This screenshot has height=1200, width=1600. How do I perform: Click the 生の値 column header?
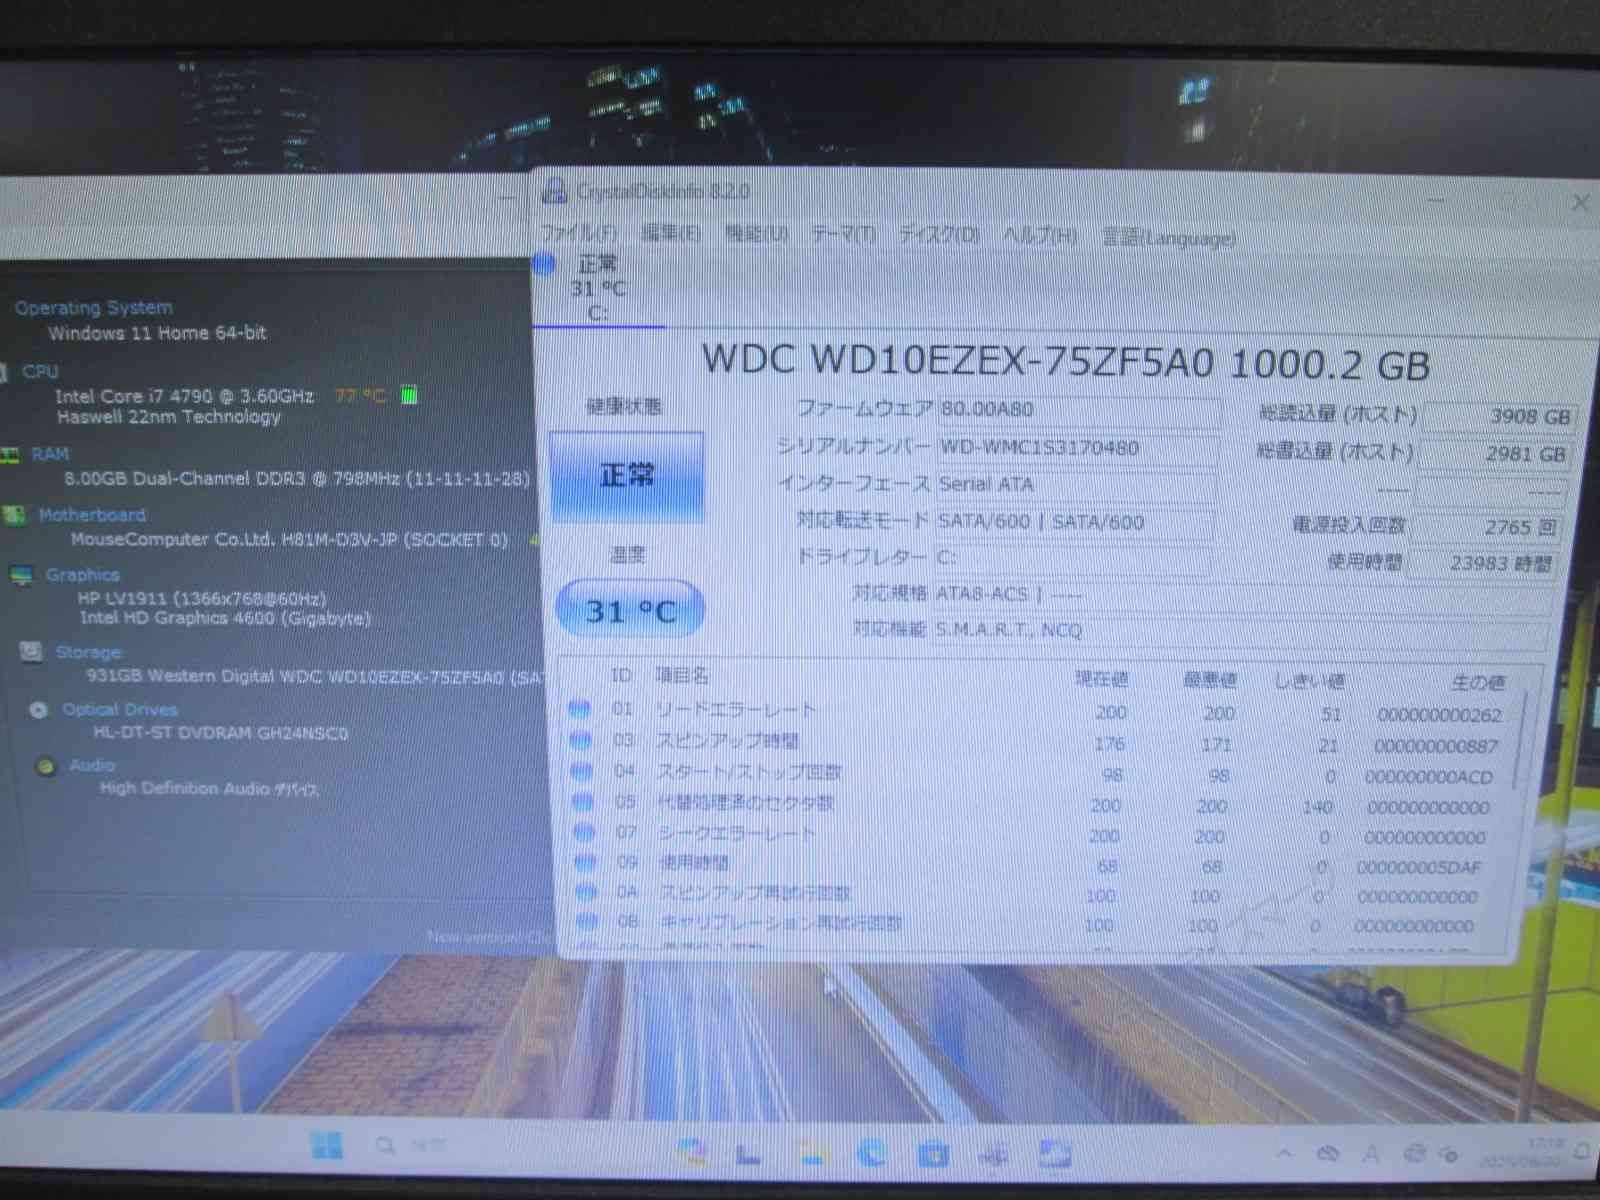[x=1477, y=682]
